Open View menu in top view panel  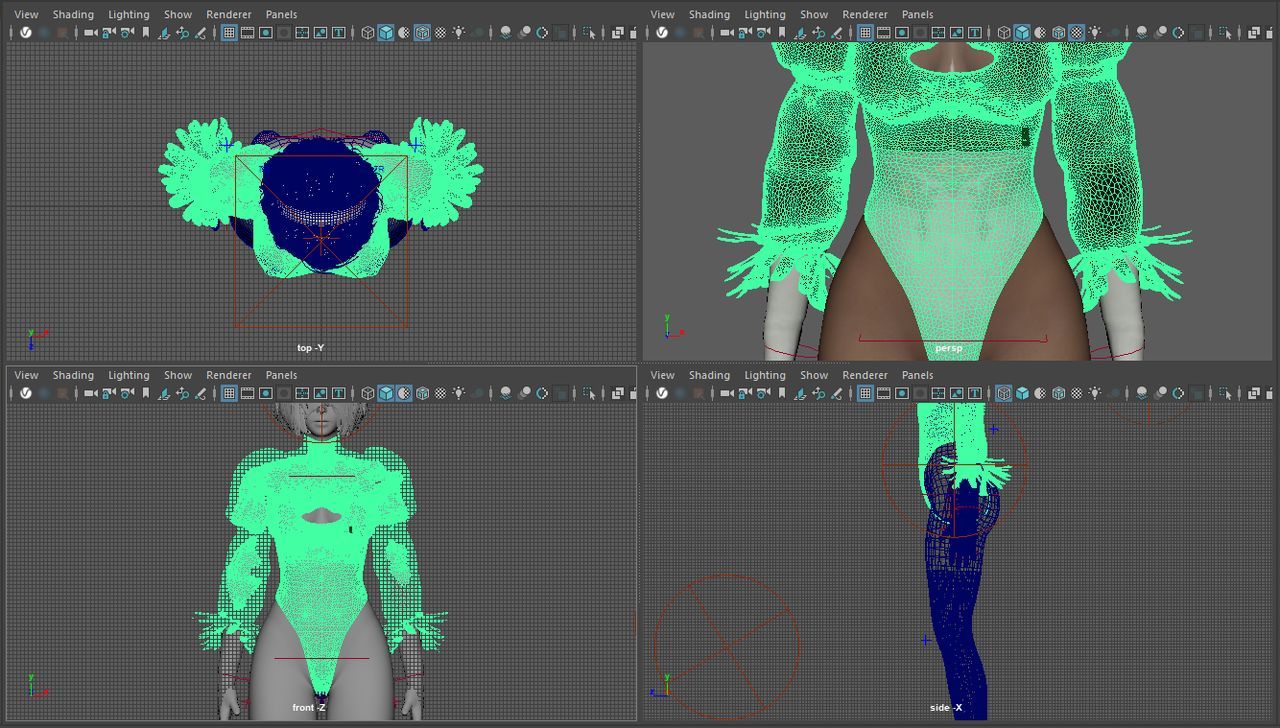(x=26, y=14)
